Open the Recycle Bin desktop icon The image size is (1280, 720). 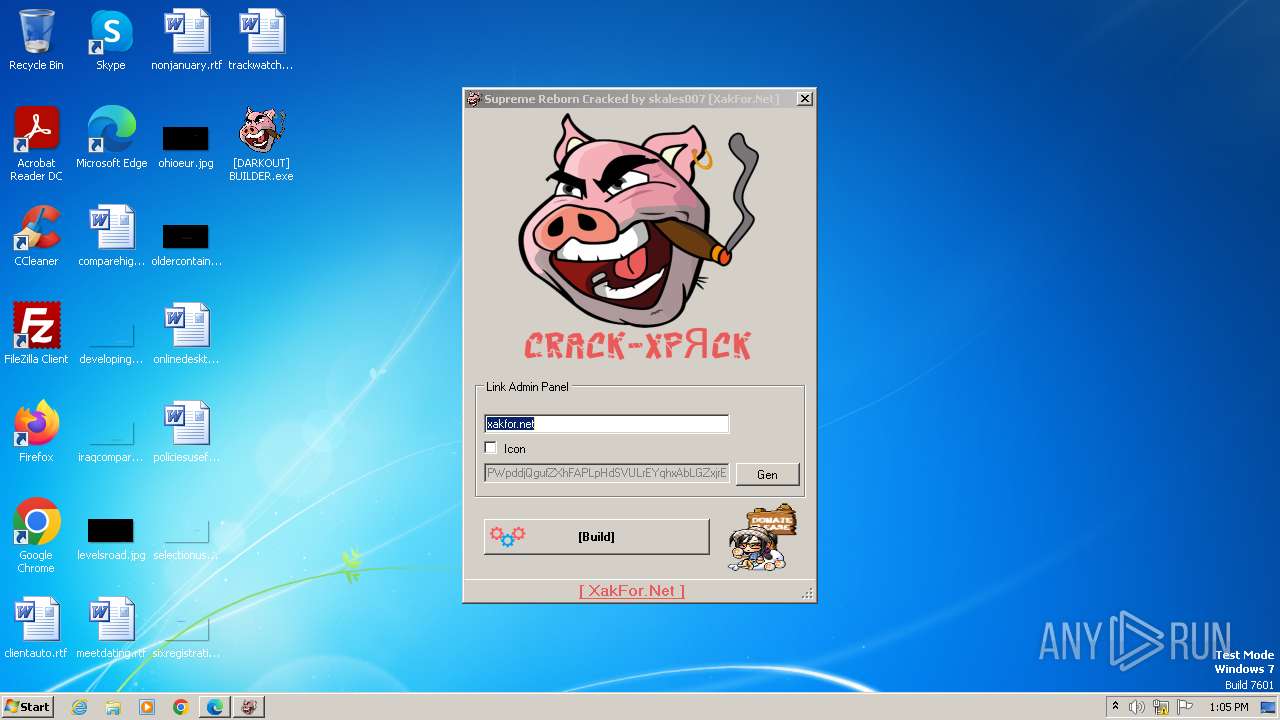tap(36, 40)
